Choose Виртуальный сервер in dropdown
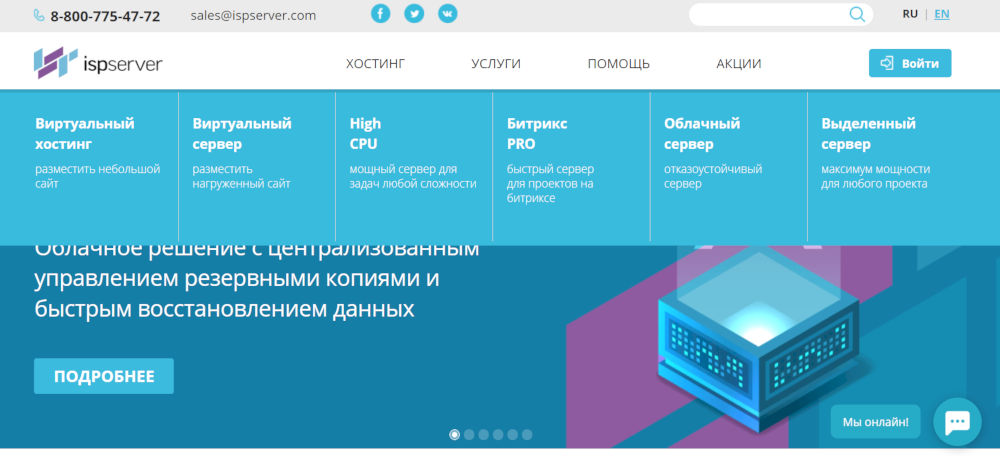The height and width of the screenshot is (461, 1000). 242,133
